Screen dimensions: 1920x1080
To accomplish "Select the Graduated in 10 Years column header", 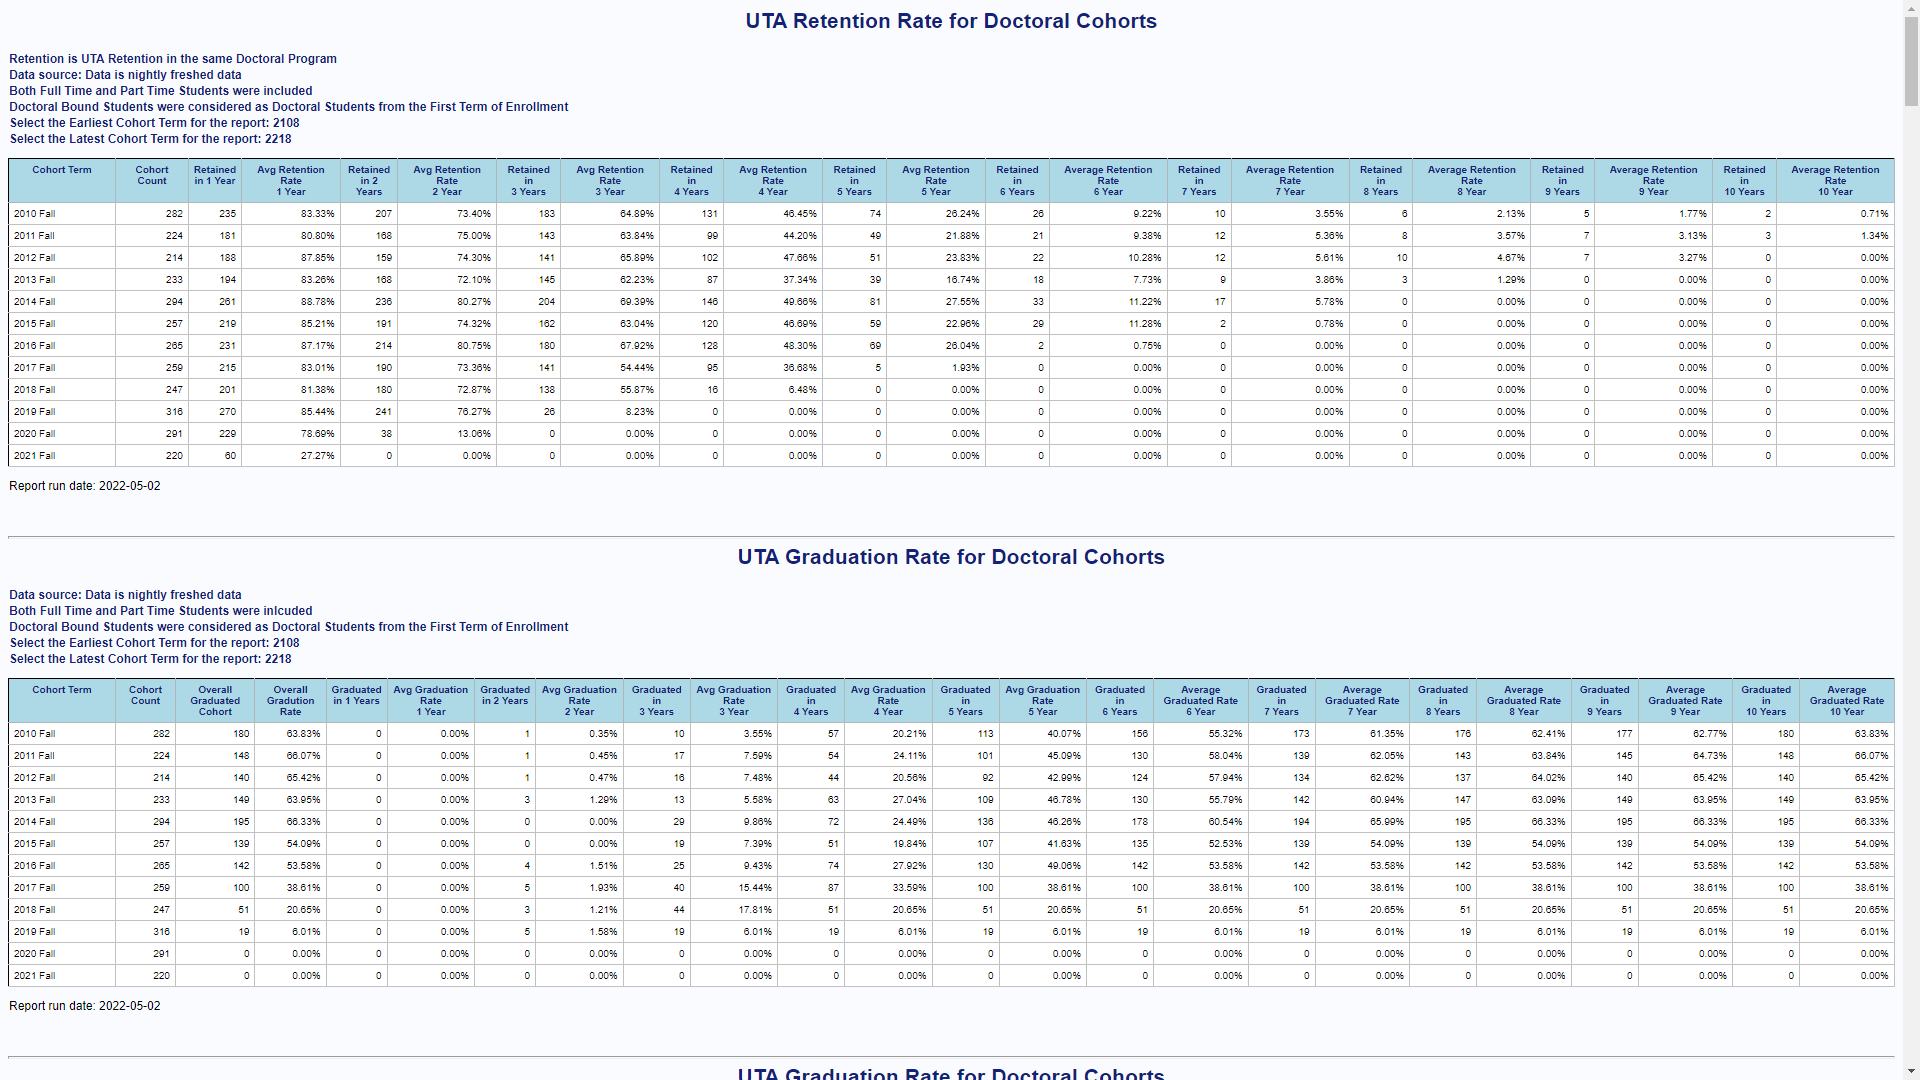I will coord(1766,701).
